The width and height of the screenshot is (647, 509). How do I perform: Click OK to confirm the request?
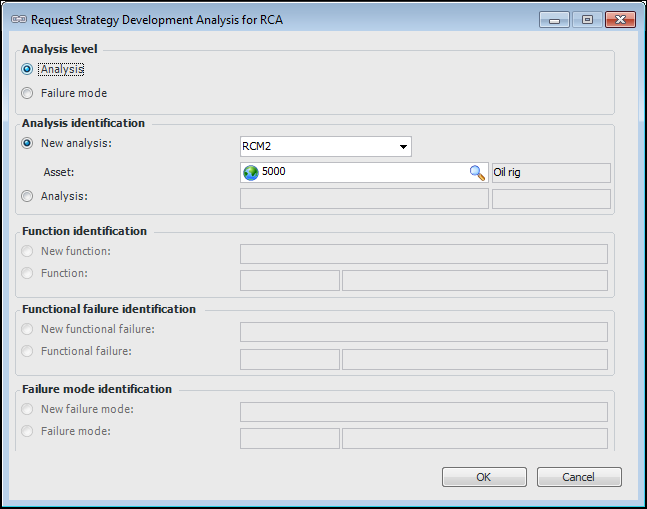click(484, 477)
